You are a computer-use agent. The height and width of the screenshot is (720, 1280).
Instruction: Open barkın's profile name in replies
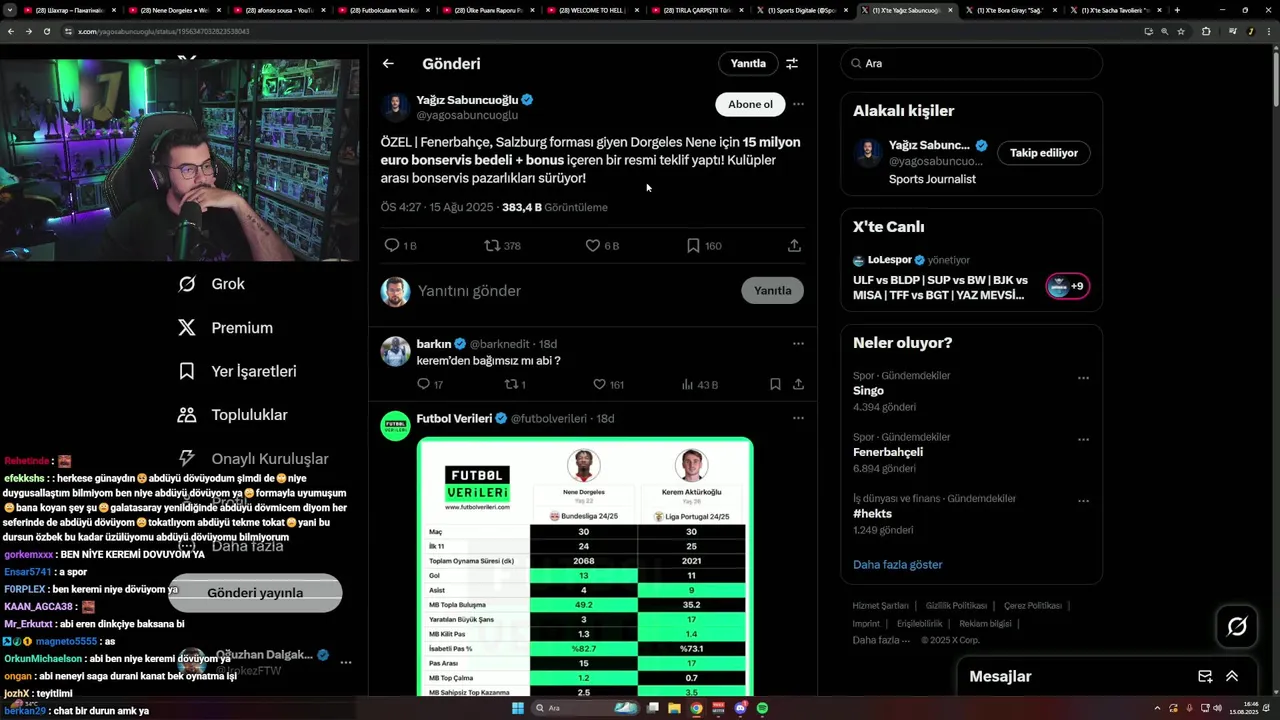pyautogui.click(x=434, y=344)
